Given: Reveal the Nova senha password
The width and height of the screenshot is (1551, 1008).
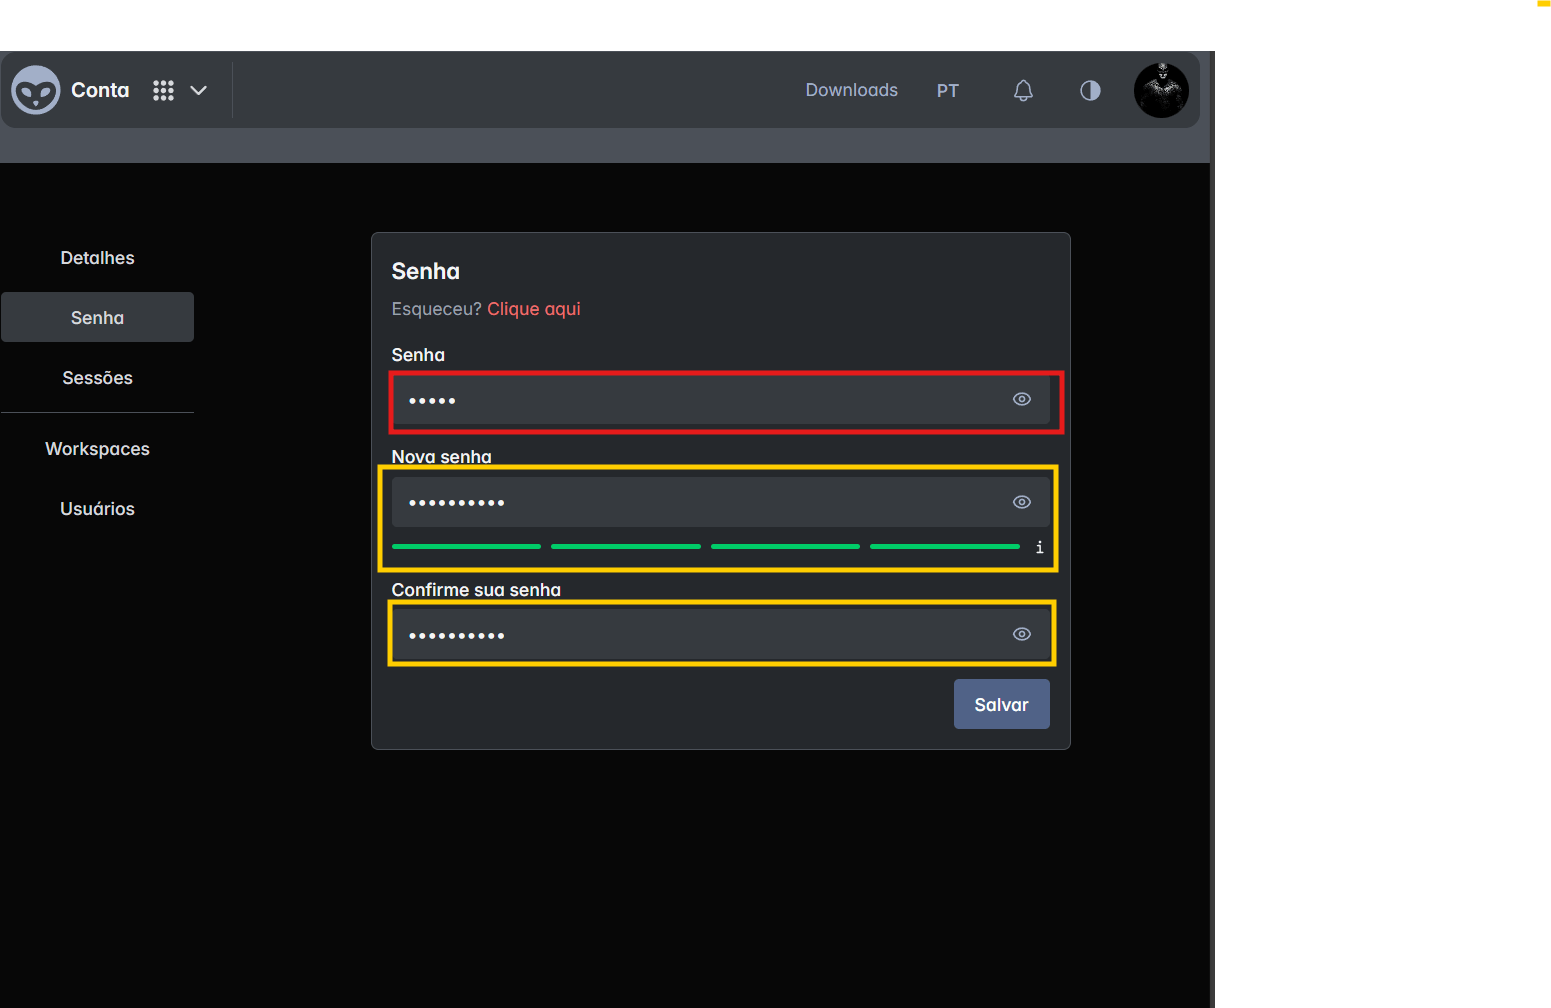Looking at the screenshot, I should click(x=1021, y=502).
